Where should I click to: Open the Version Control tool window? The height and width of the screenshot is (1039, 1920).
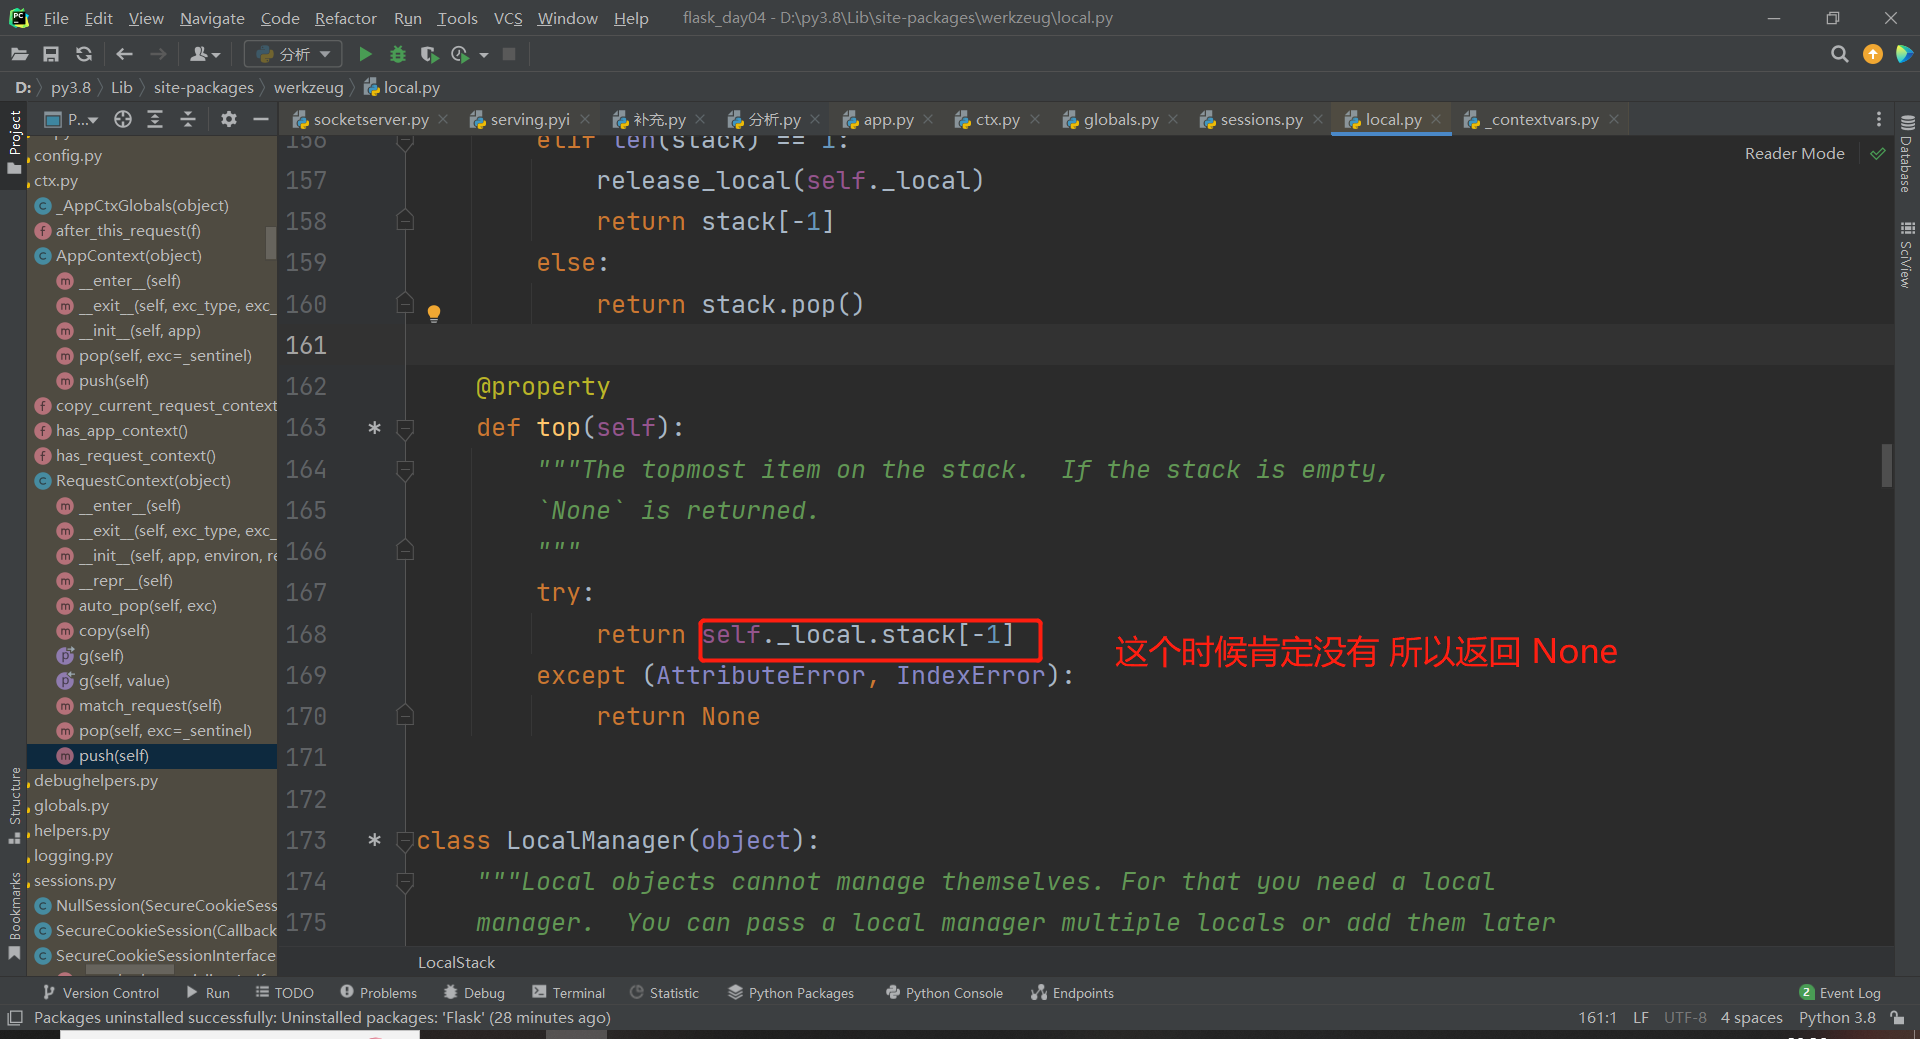tap(101, 993)
